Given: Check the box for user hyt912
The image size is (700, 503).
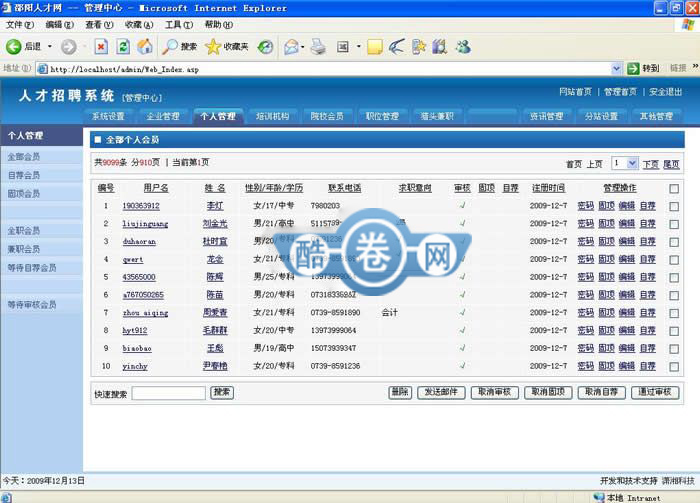Looking at the screenshot, I should 674,331.
